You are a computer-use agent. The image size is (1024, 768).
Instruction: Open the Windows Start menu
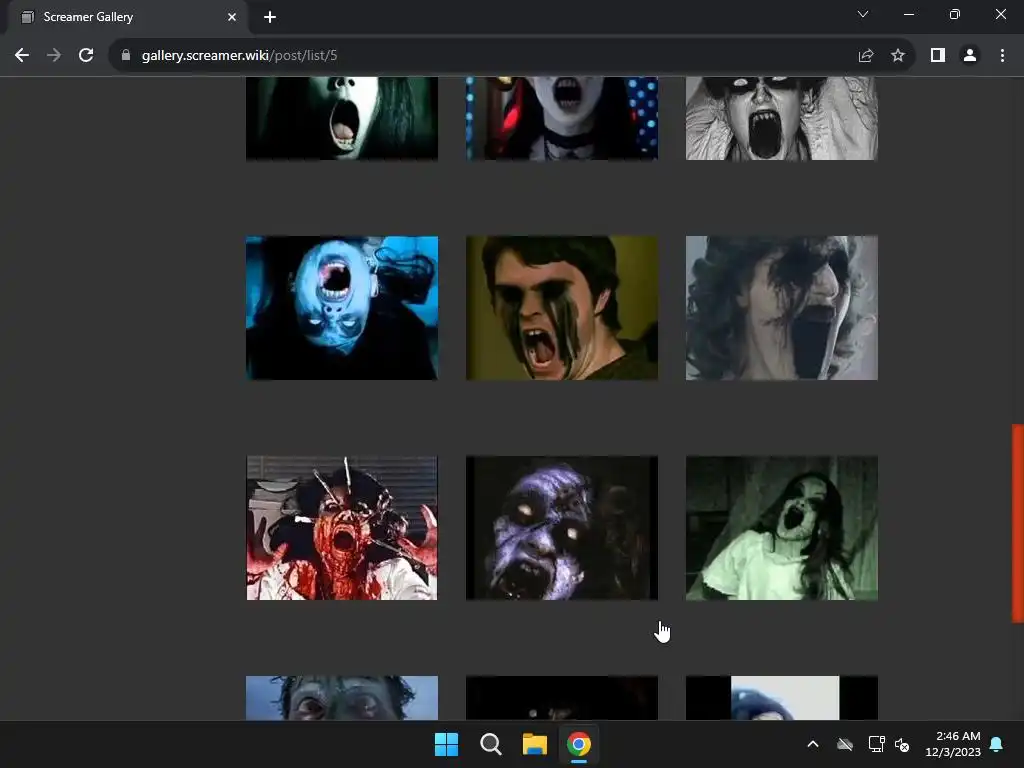point(447,744)
